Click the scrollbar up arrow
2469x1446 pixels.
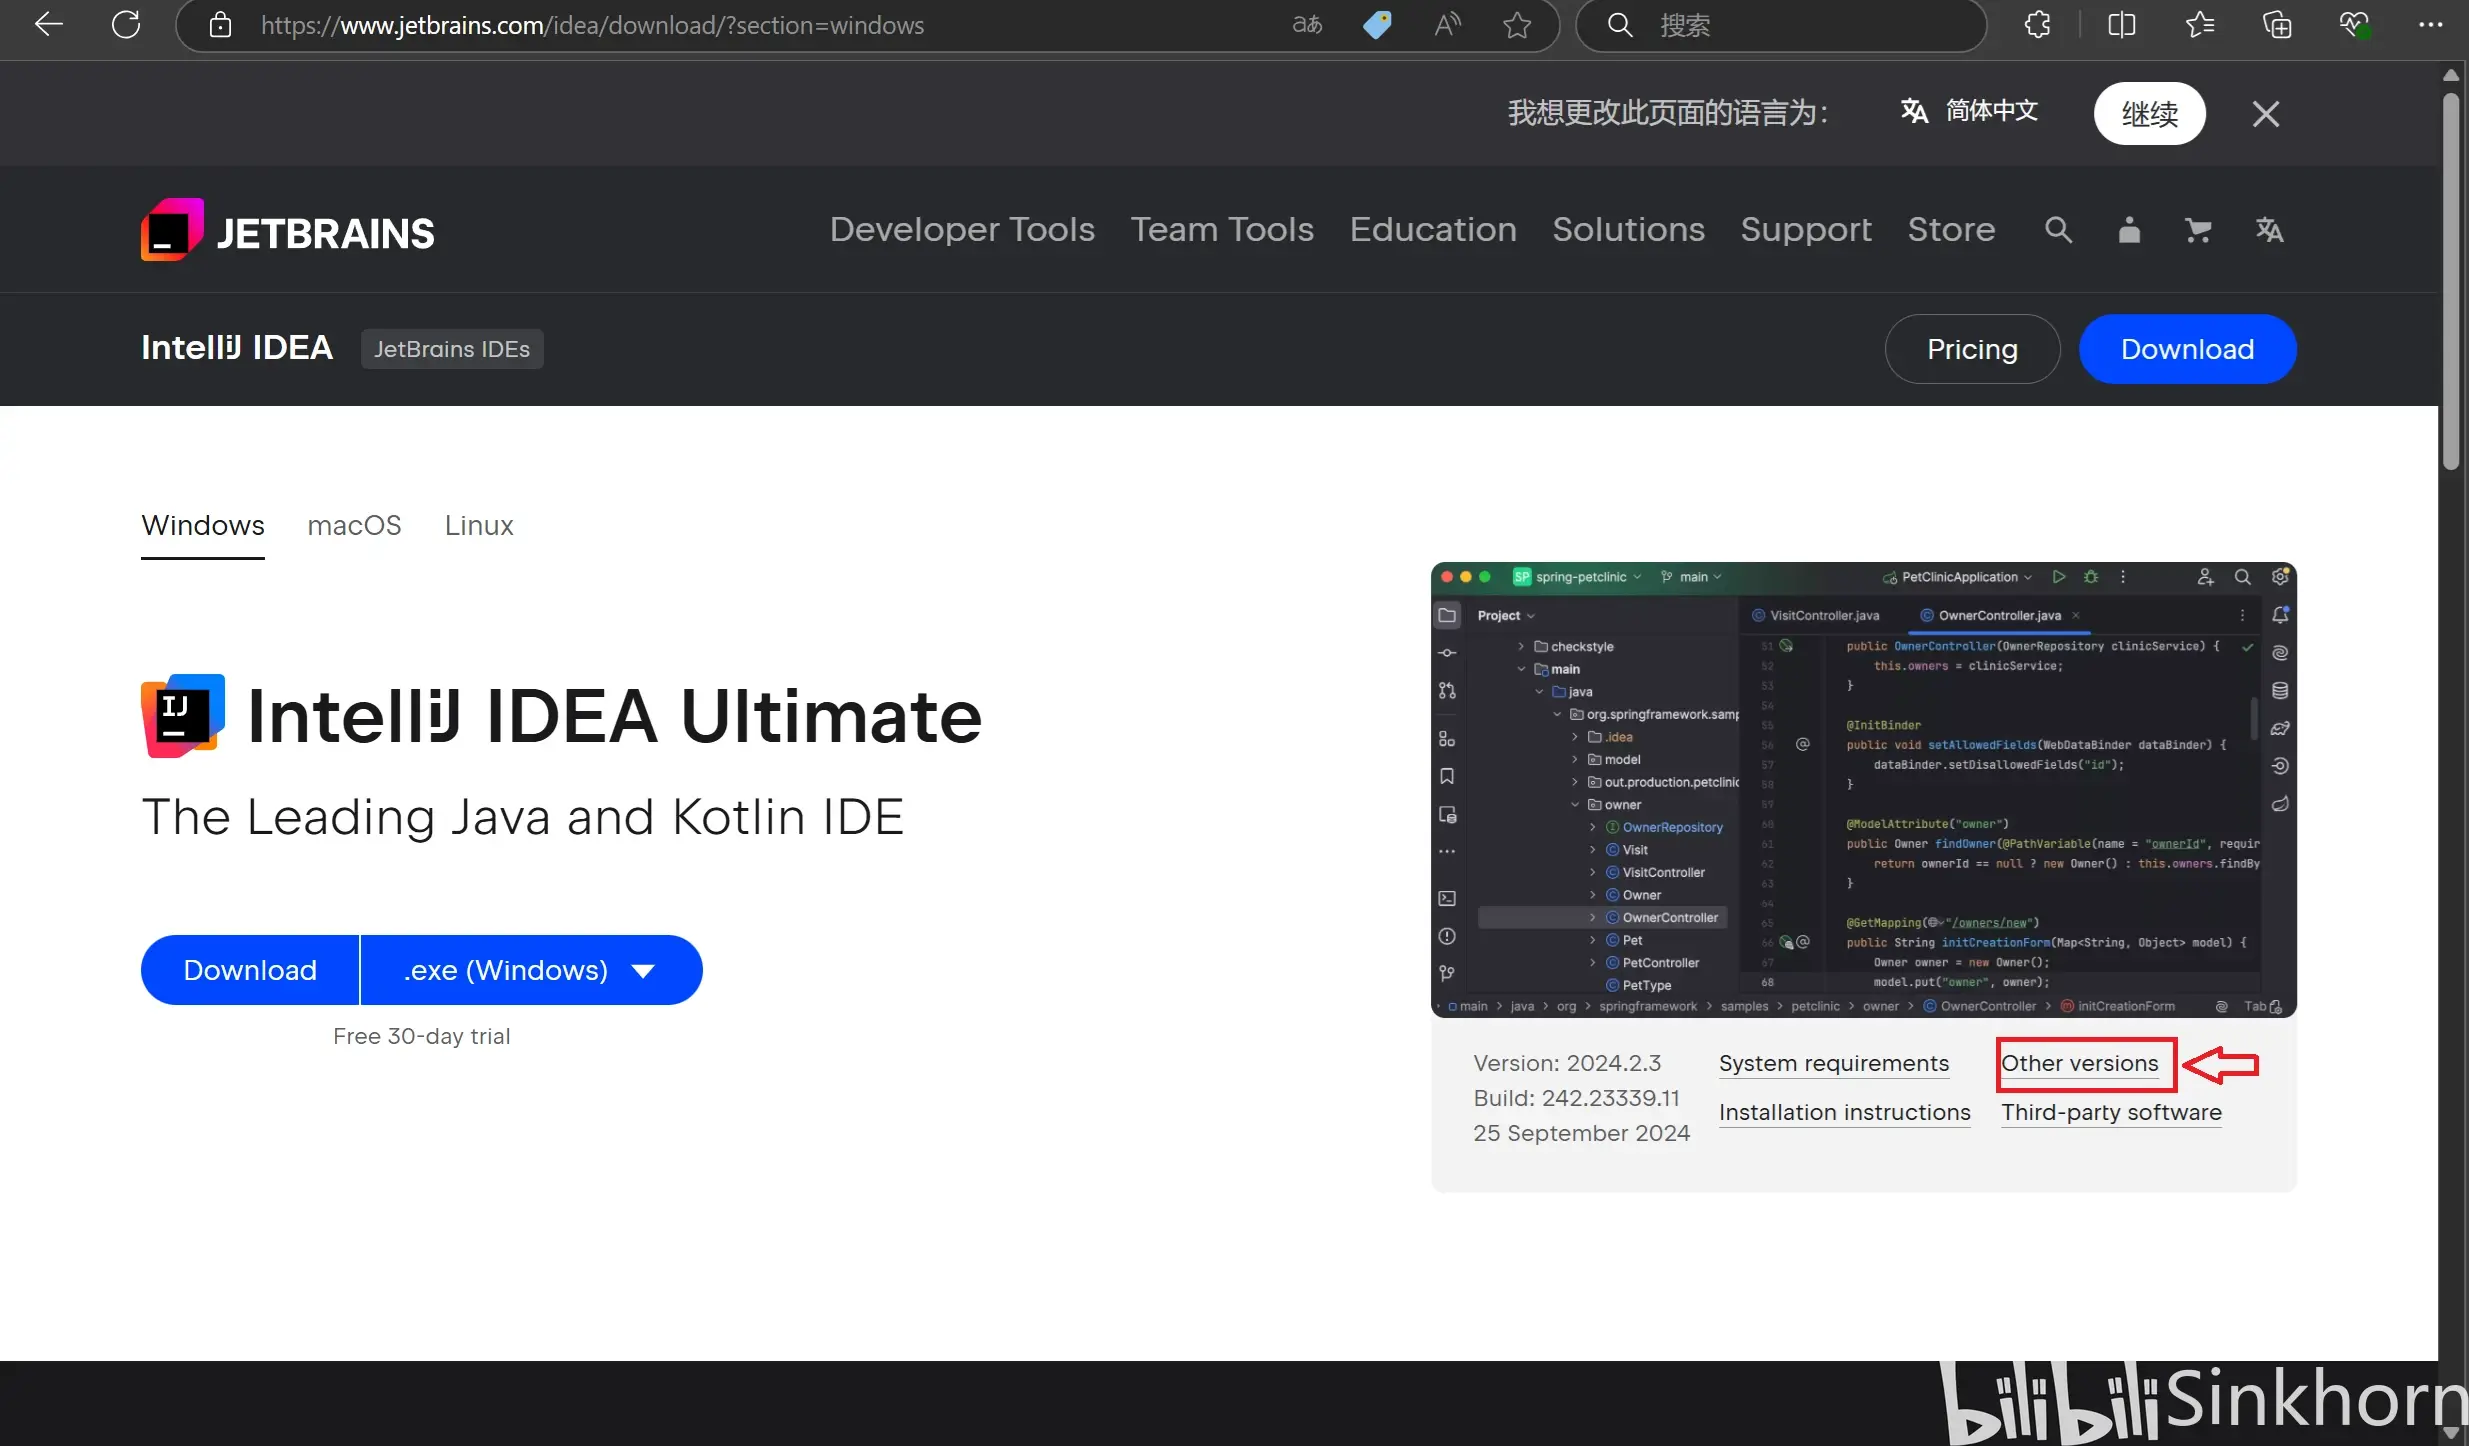point(2450,75)
